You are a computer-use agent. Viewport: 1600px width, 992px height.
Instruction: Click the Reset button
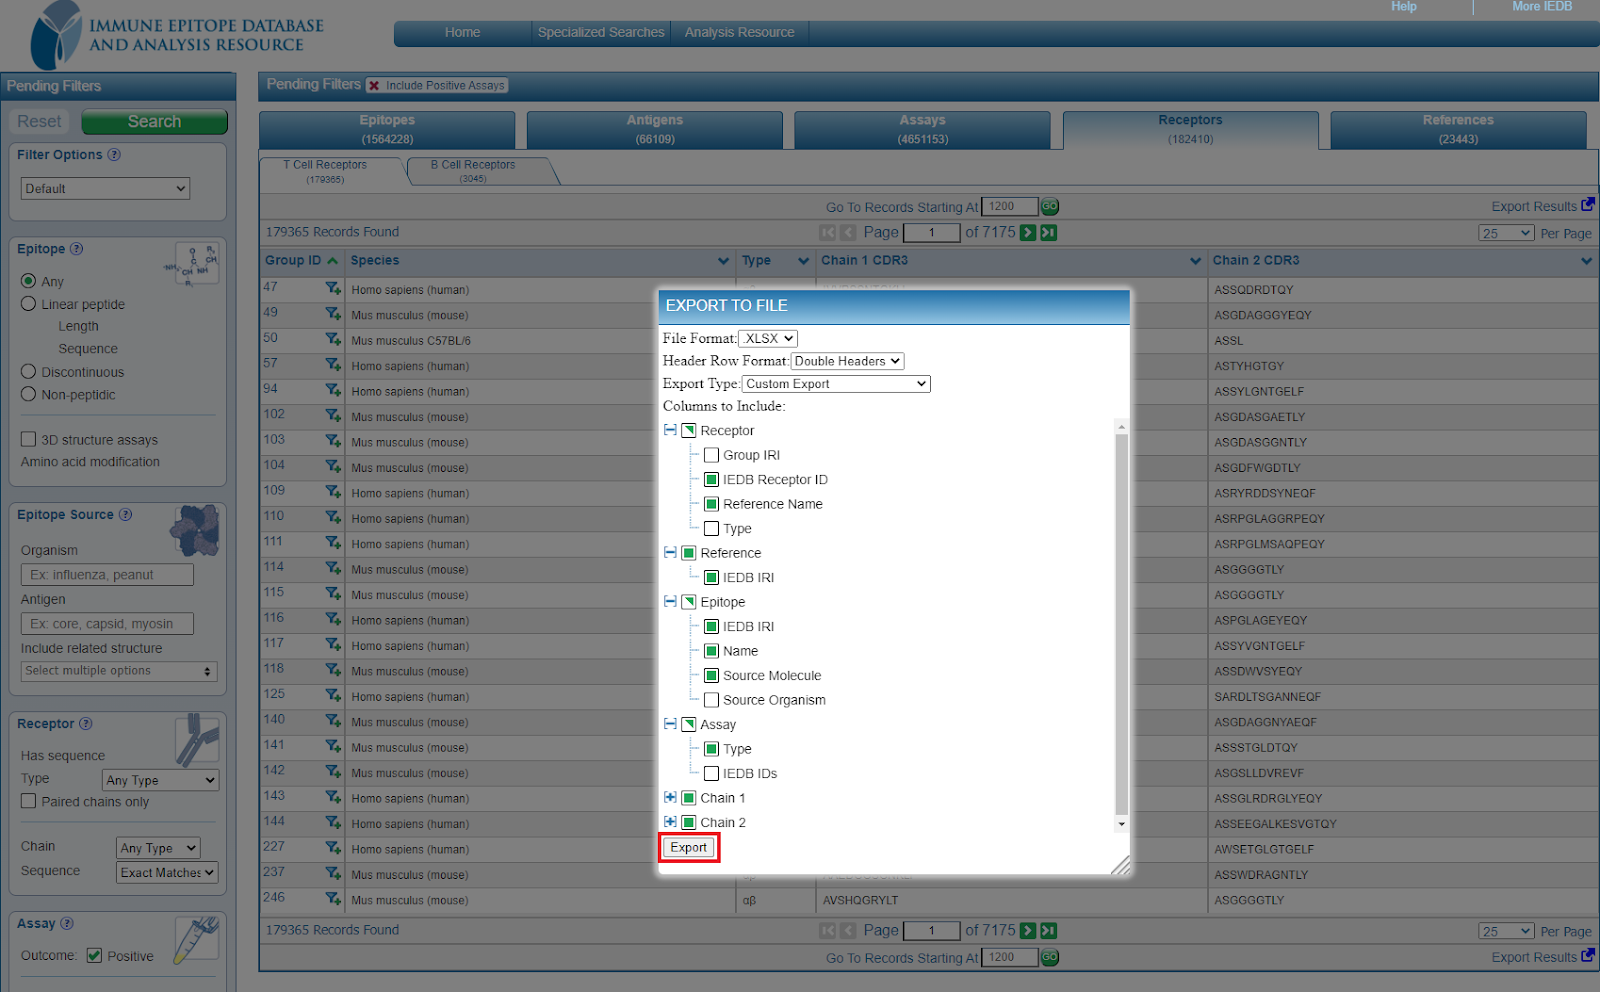click(39, 122)
